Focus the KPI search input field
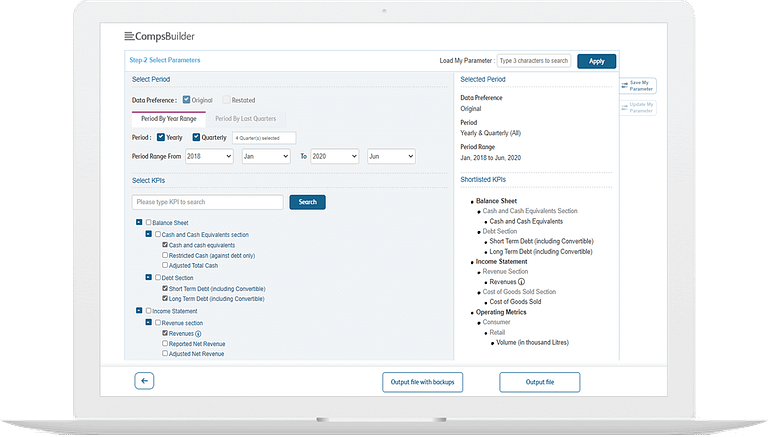 [x=208, y=202]
